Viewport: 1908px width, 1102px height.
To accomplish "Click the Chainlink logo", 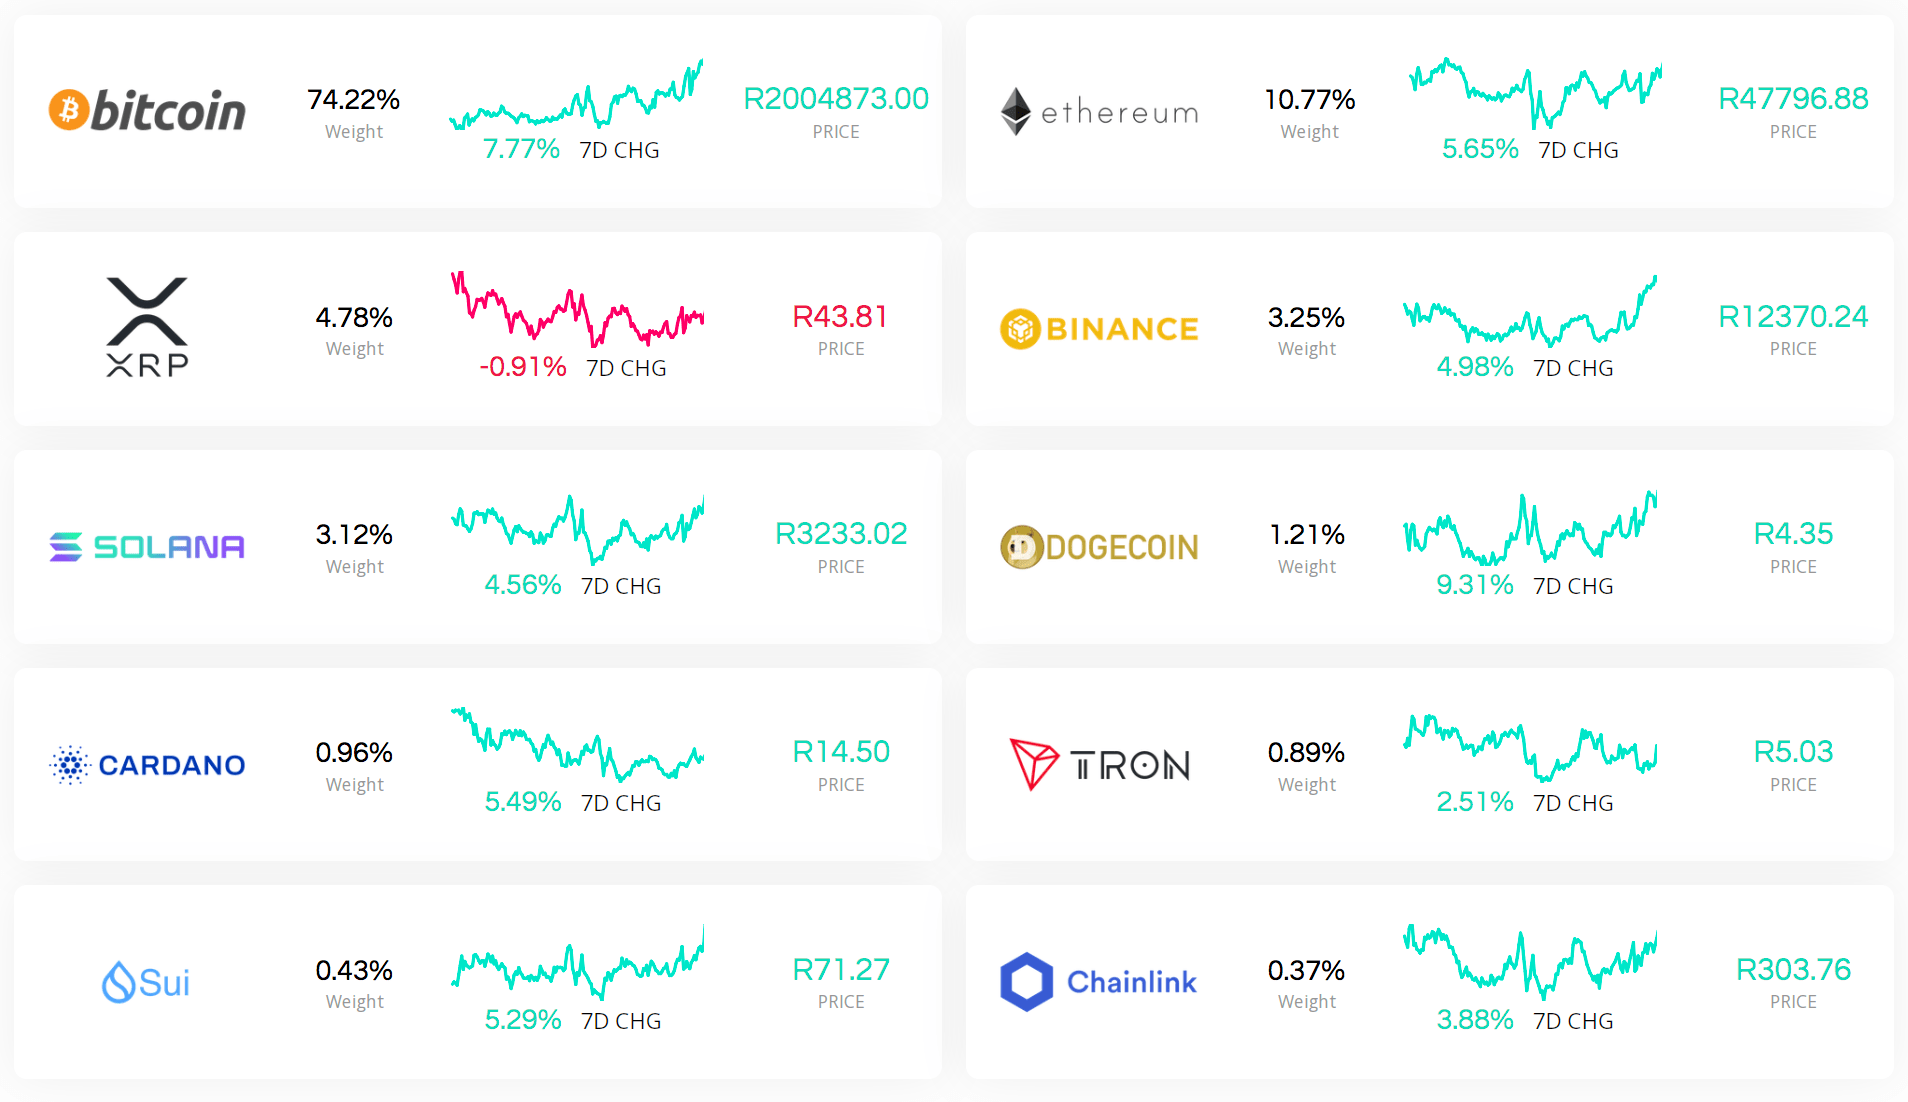I will tap(1099, 982).
